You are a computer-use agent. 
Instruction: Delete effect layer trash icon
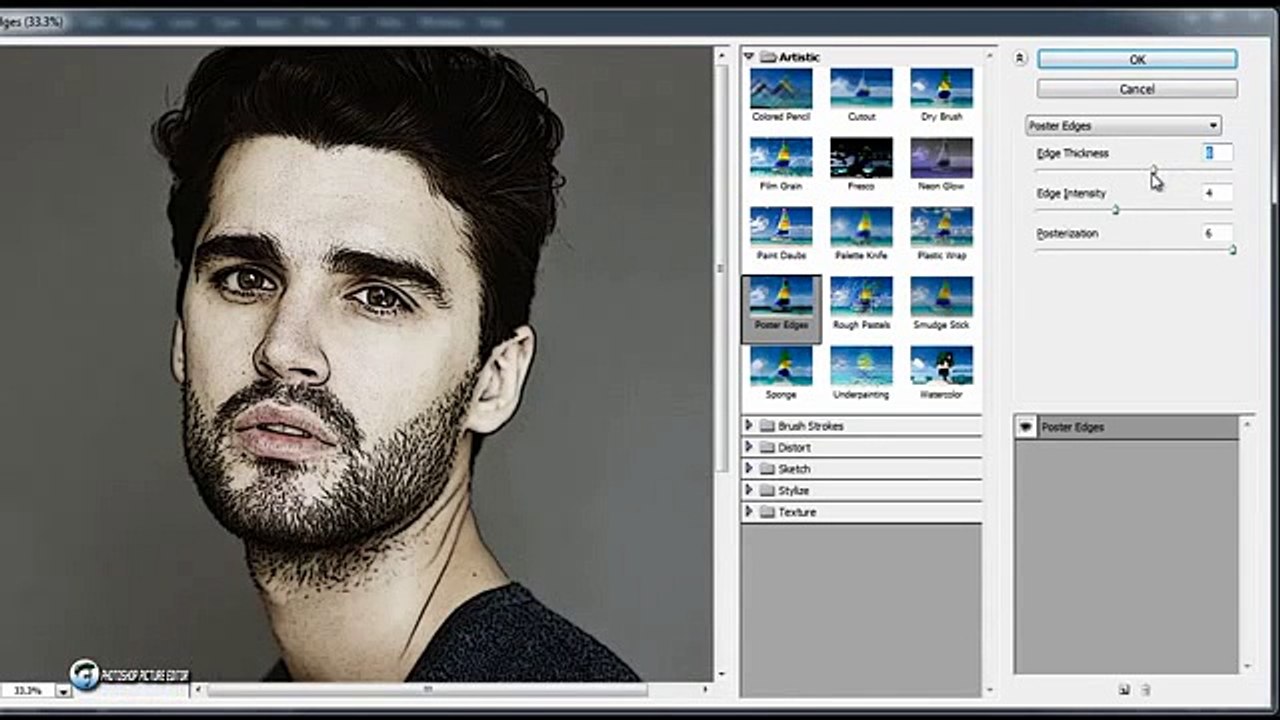pos(1146,689)
